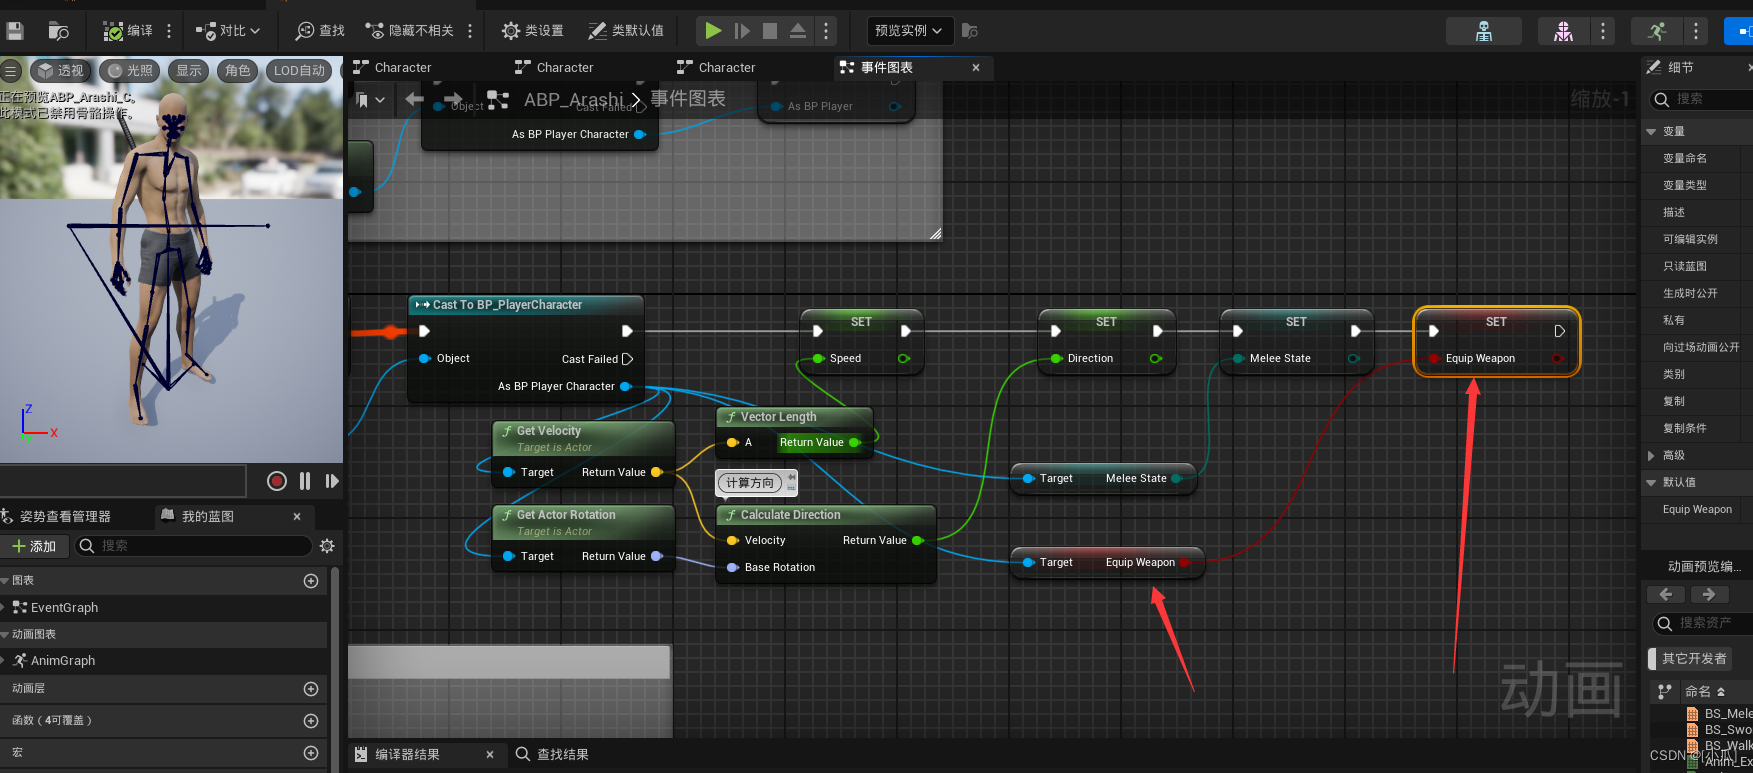Collapse the 默认值 section
1753x773 pixels.
[1651, 482]
